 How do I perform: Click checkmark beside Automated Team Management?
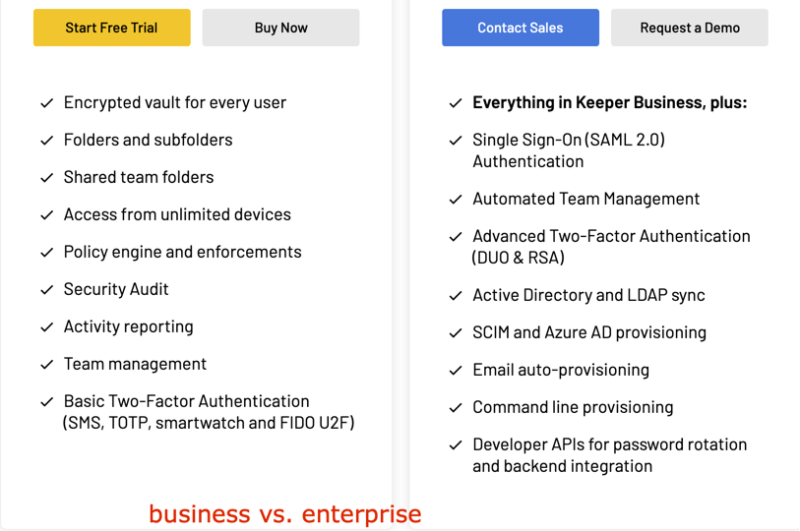pos(456,199)
